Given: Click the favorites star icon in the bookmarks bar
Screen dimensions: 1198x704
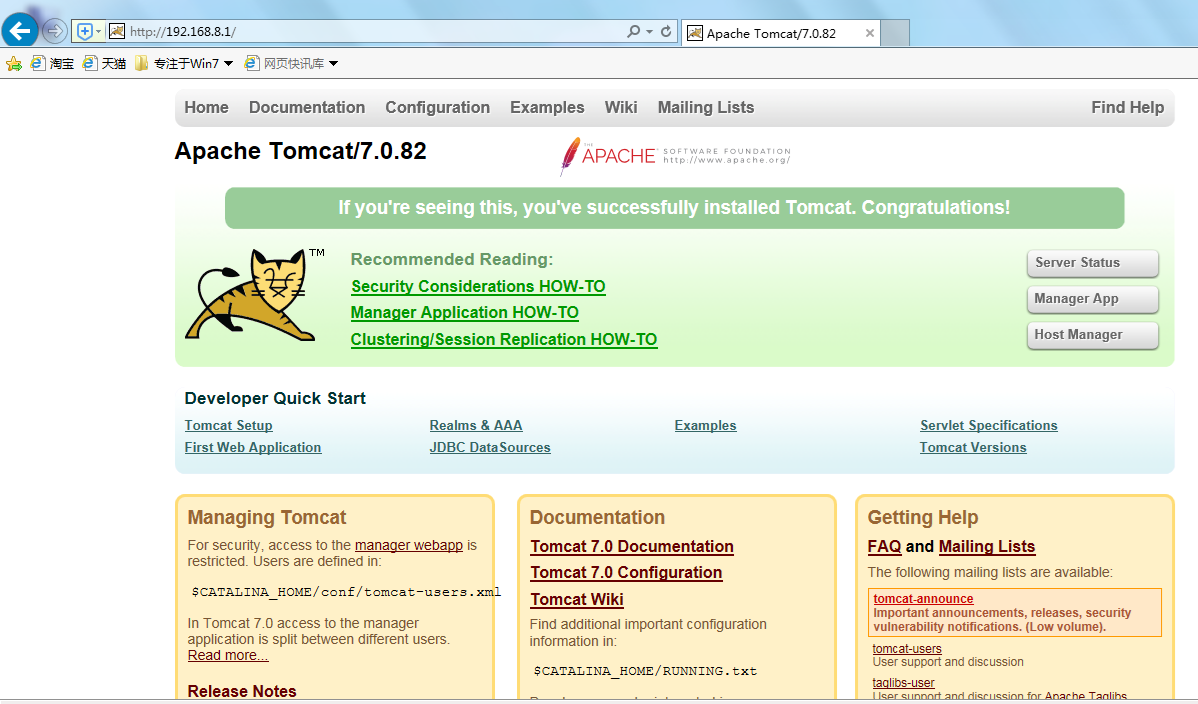Looking at the screenshot, I should coord(14,63).
